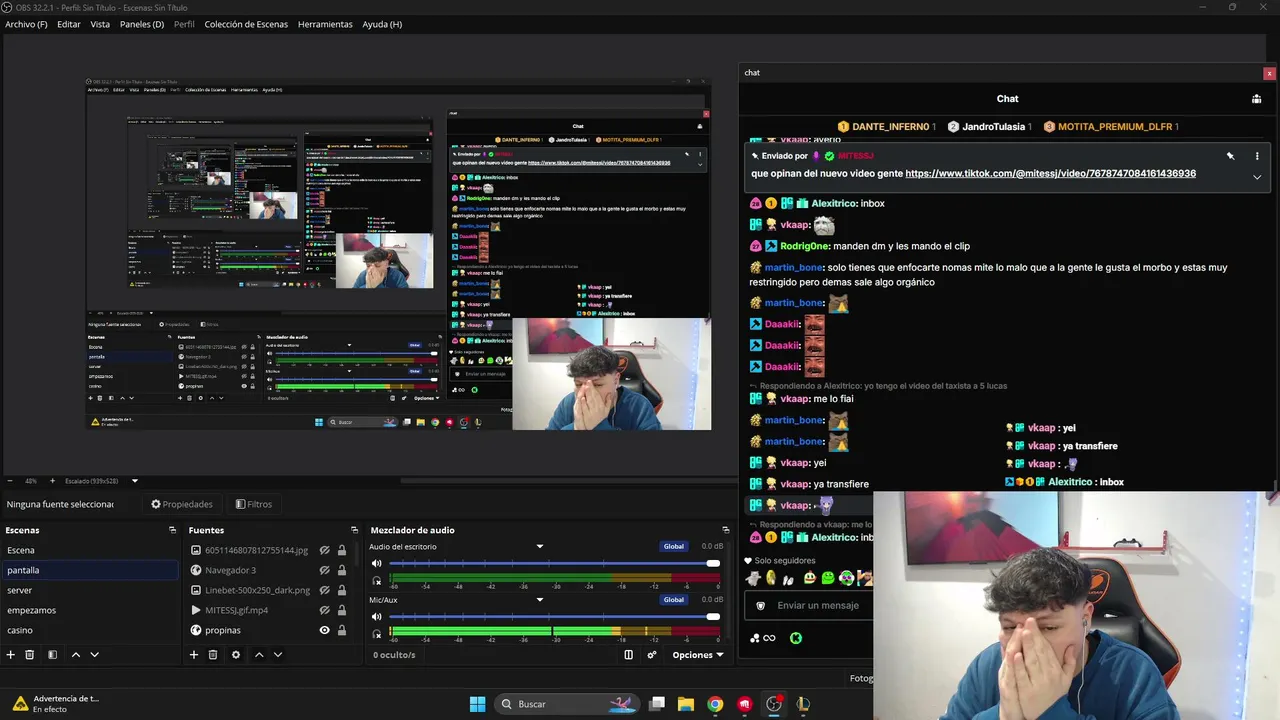Click the Filtros button
1280x720 pixels.
coord(254,504)
